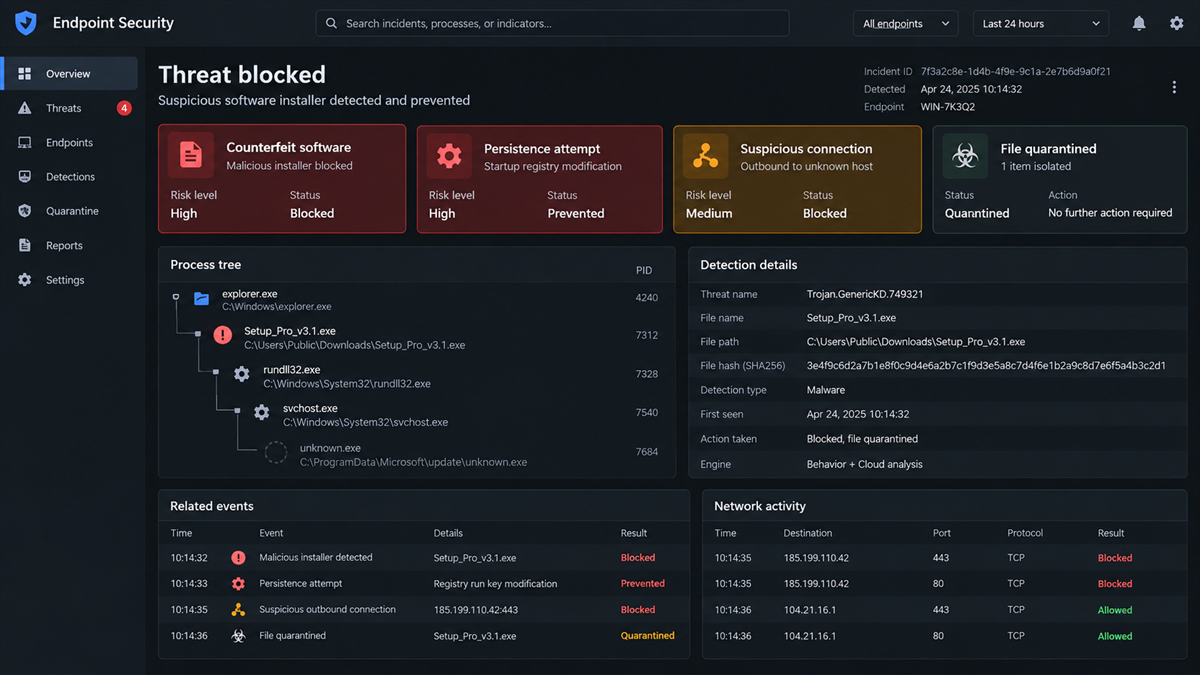The width and height of the screenshot is (1200, 675).
Task: Click 104.21.16.1 destination on port 443
Action: (810, 610)
